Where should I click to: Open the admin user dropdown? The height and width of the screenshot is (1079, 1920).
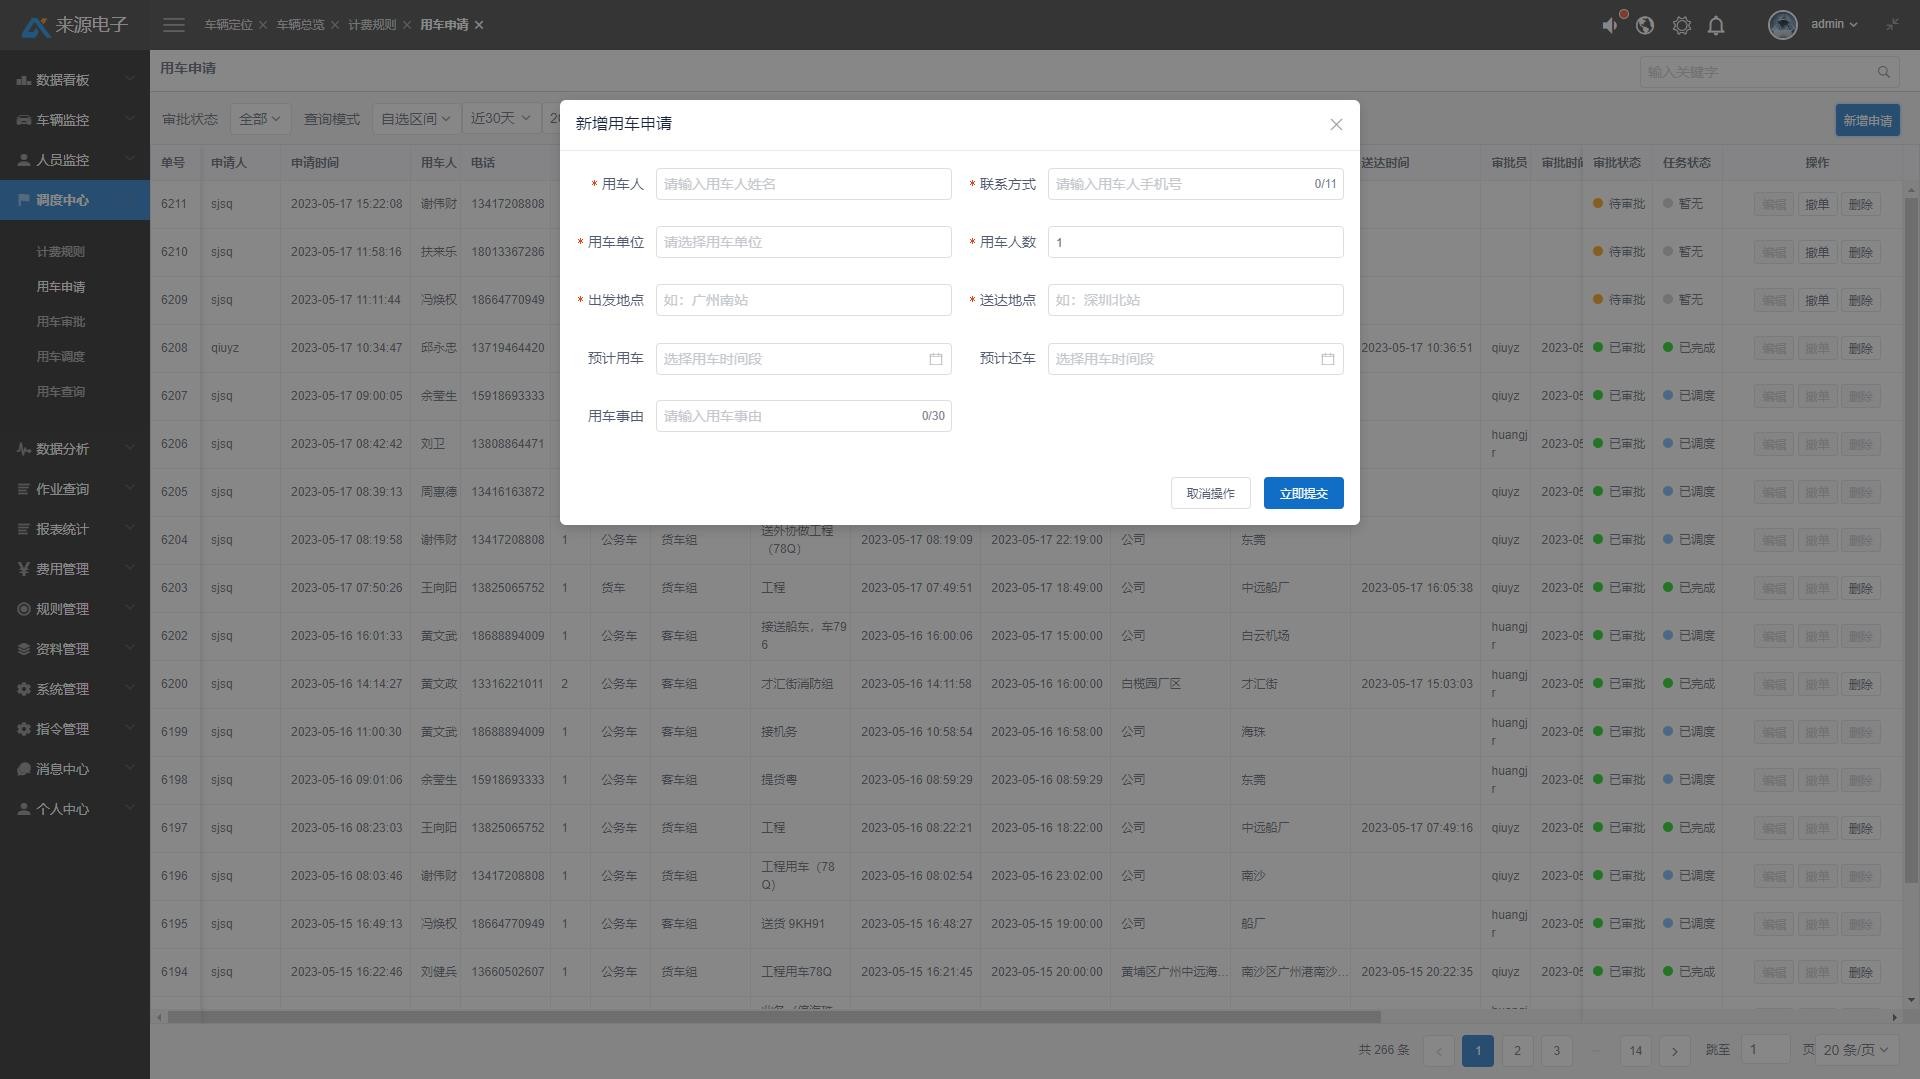pos(1834,25)
